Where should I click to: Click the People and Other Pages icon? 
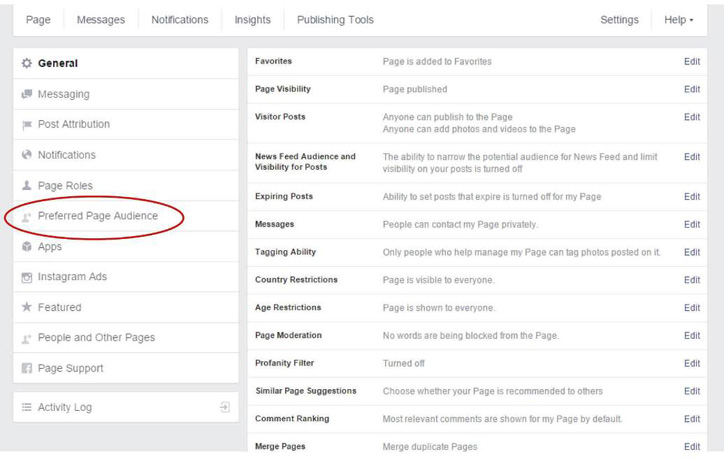tap(27, 338)
